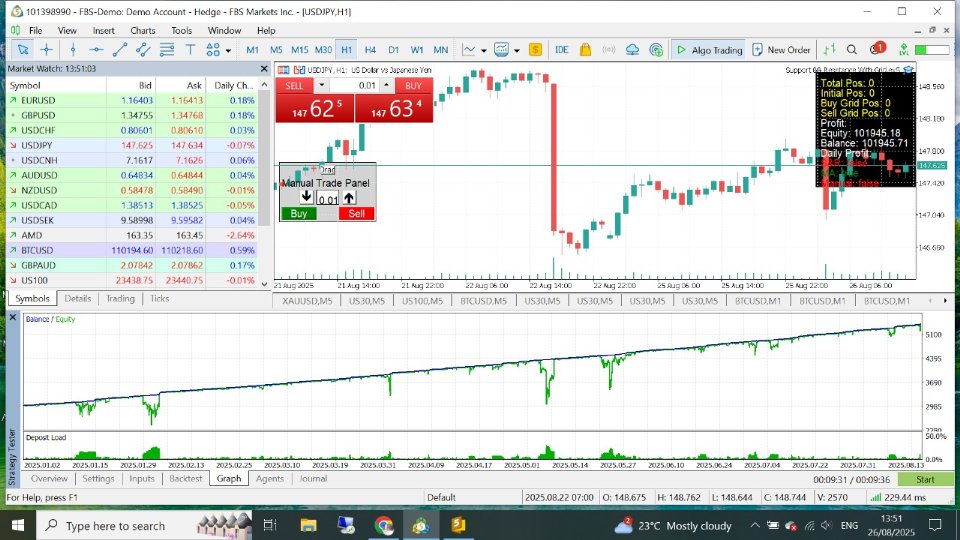Draw a vertical line on chart
Screen dimensions: 960x540
tap(73, 50)
